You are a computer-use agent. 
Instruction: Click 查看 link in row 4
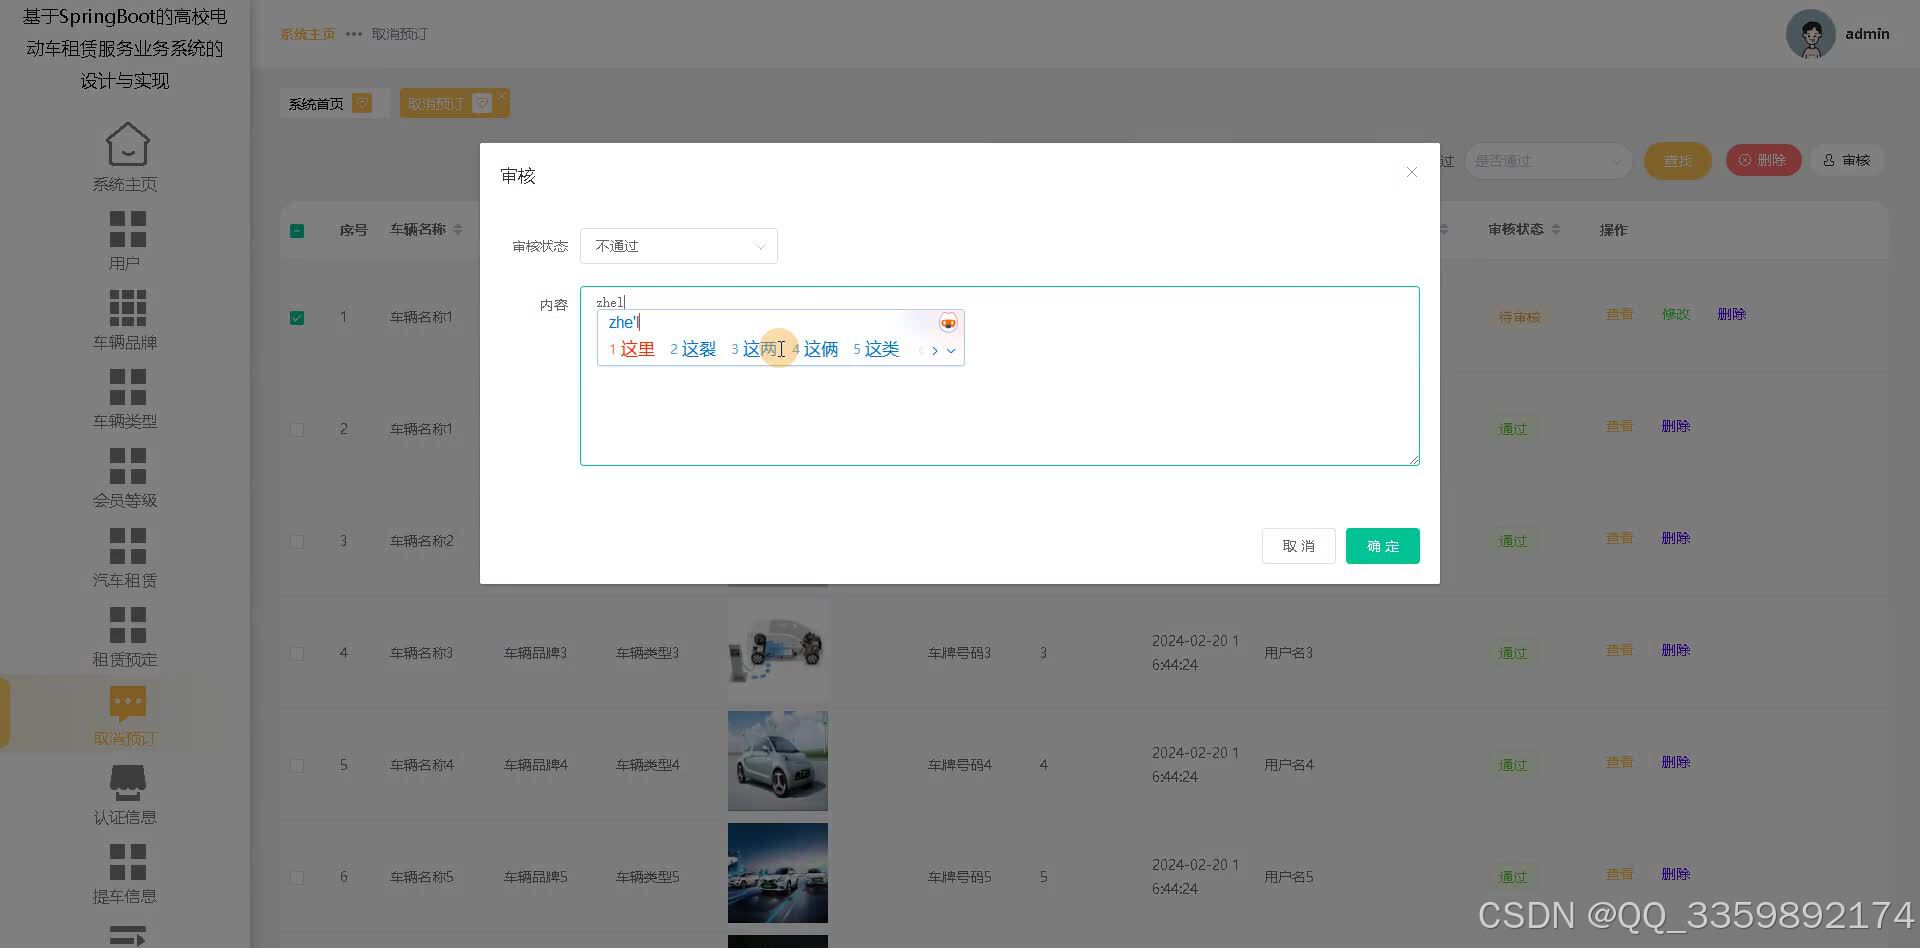[1619, 650]
